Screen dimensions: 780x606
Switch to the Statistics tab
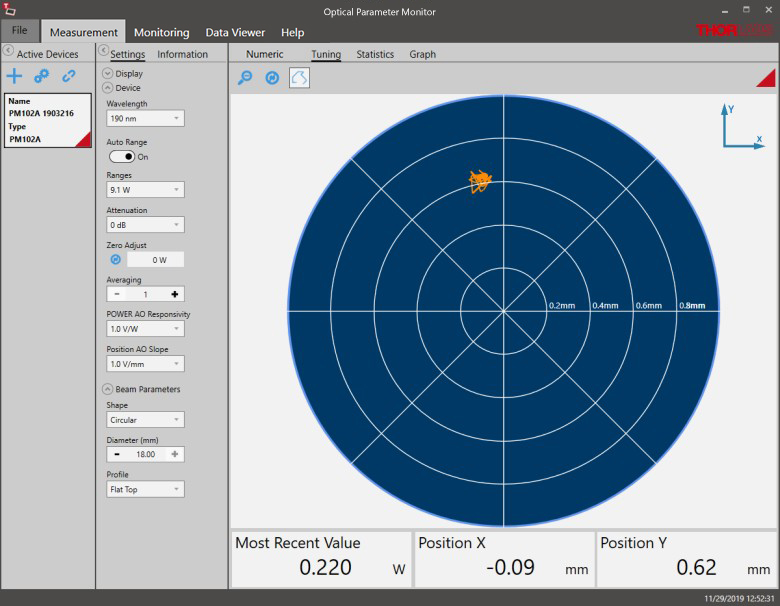click(375, 54)
